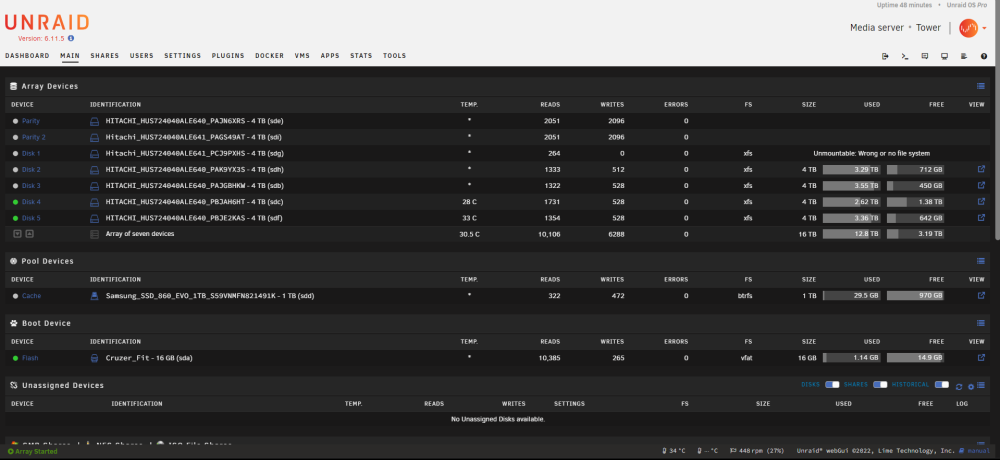This screenshot has height=460, width=1000.
Task: Open the Disk 2 browse view icon
Action: tap(981, 169)
